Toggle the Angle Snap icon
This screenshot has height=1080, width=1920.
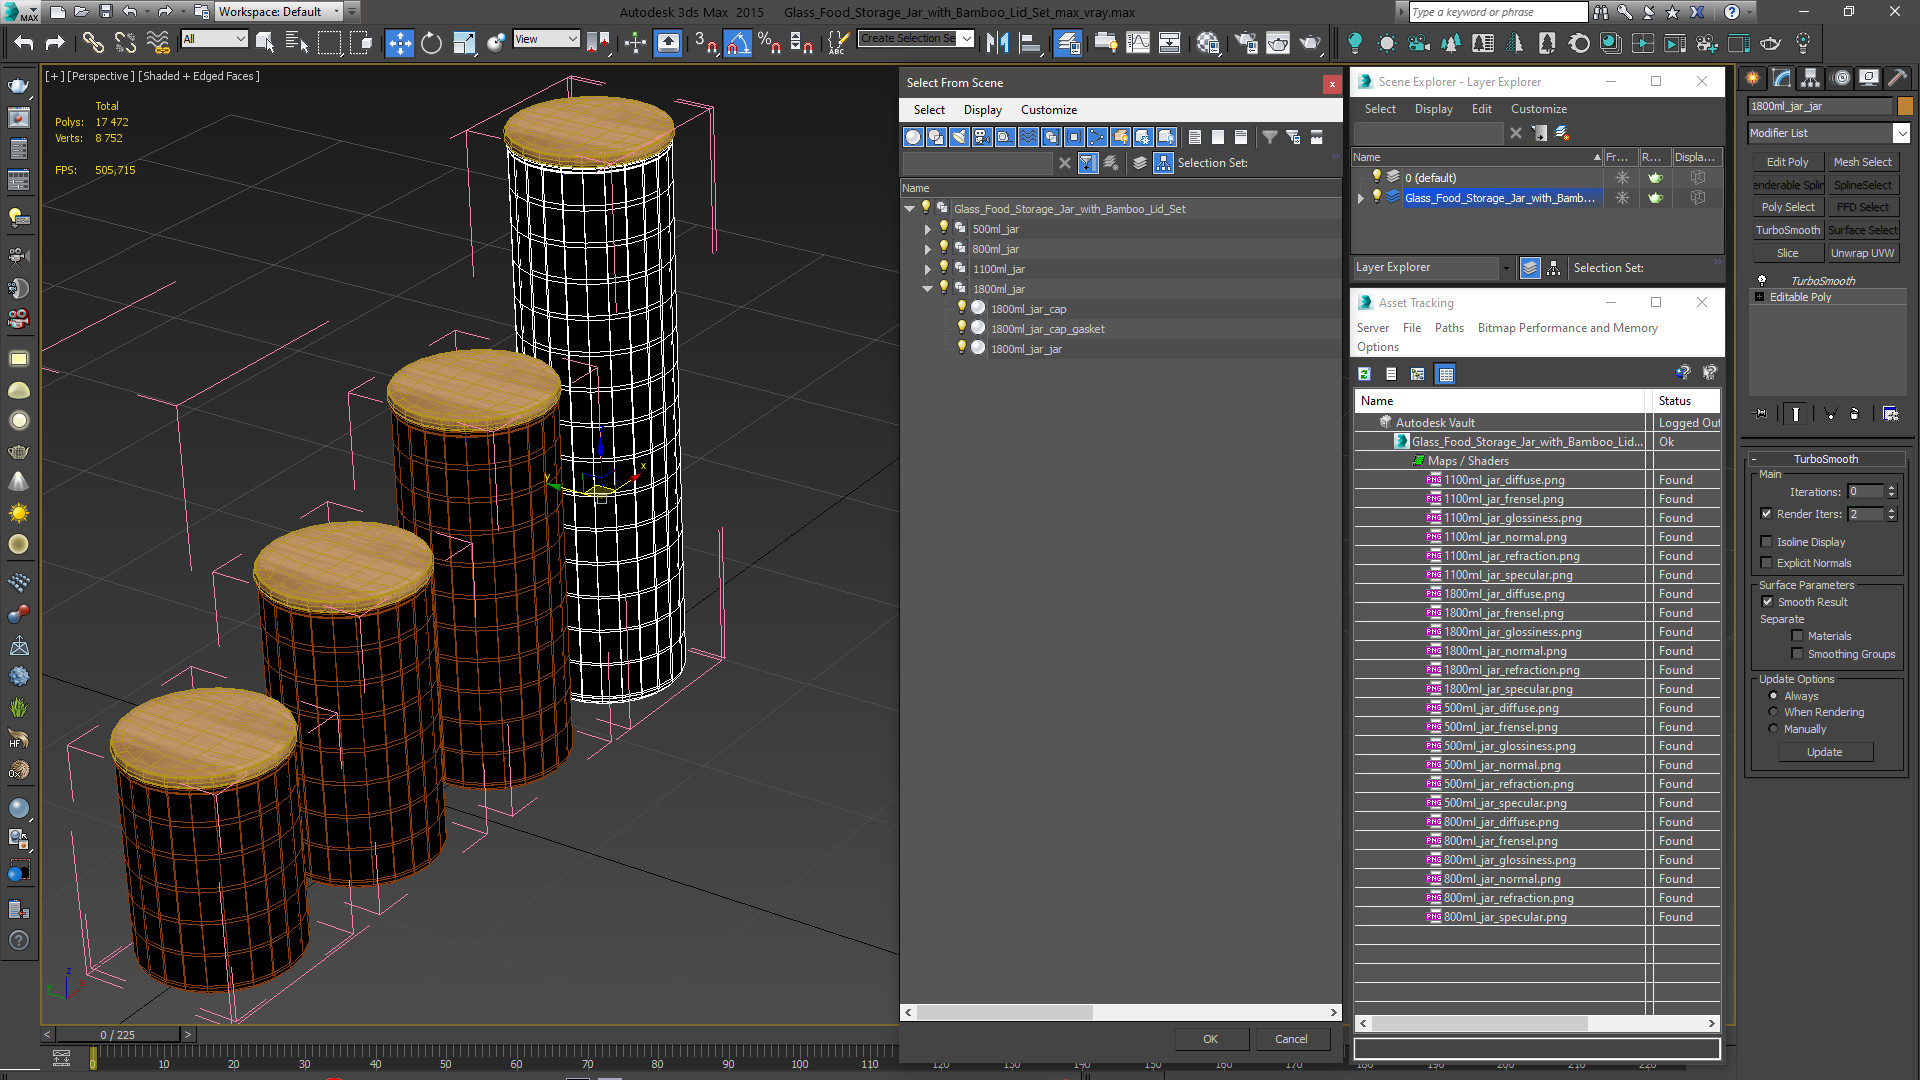click(x=738, y=42)
